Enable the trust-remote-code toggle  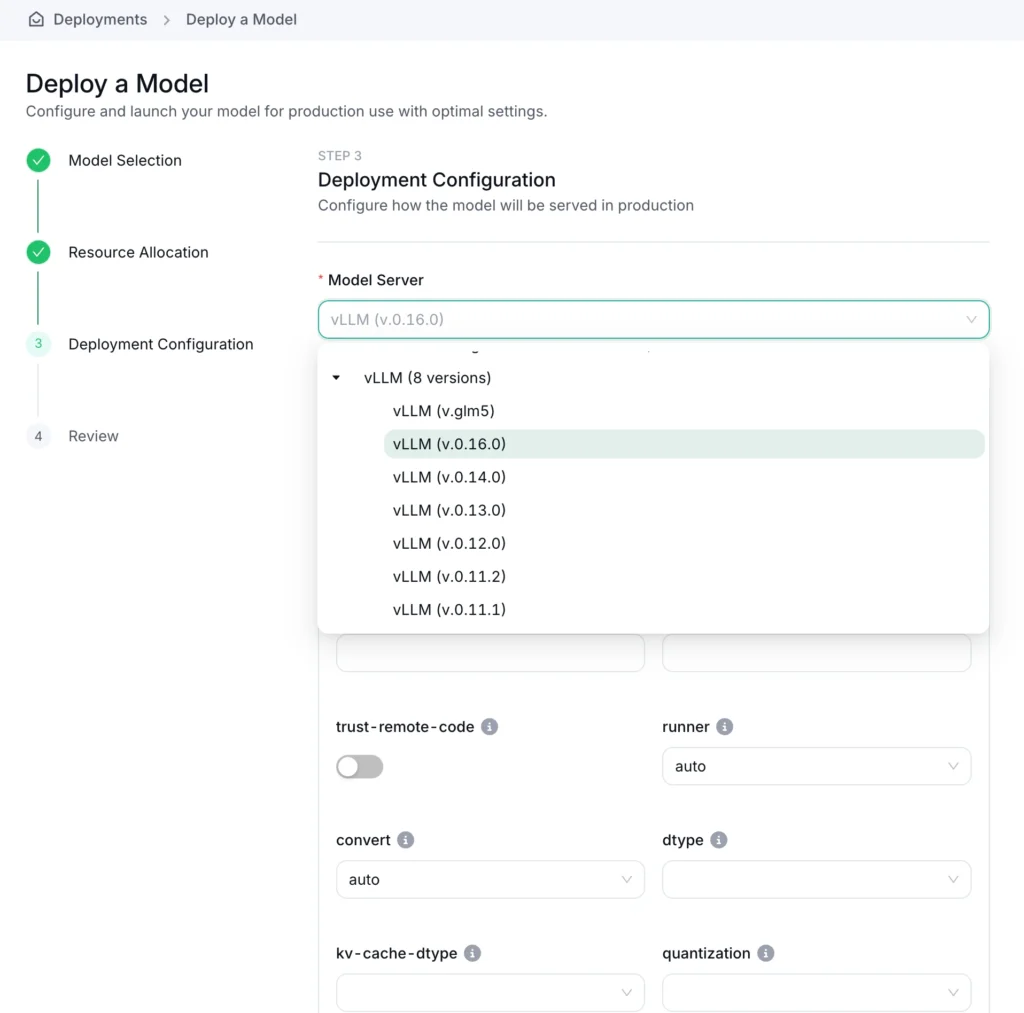[x=360, y=767]
